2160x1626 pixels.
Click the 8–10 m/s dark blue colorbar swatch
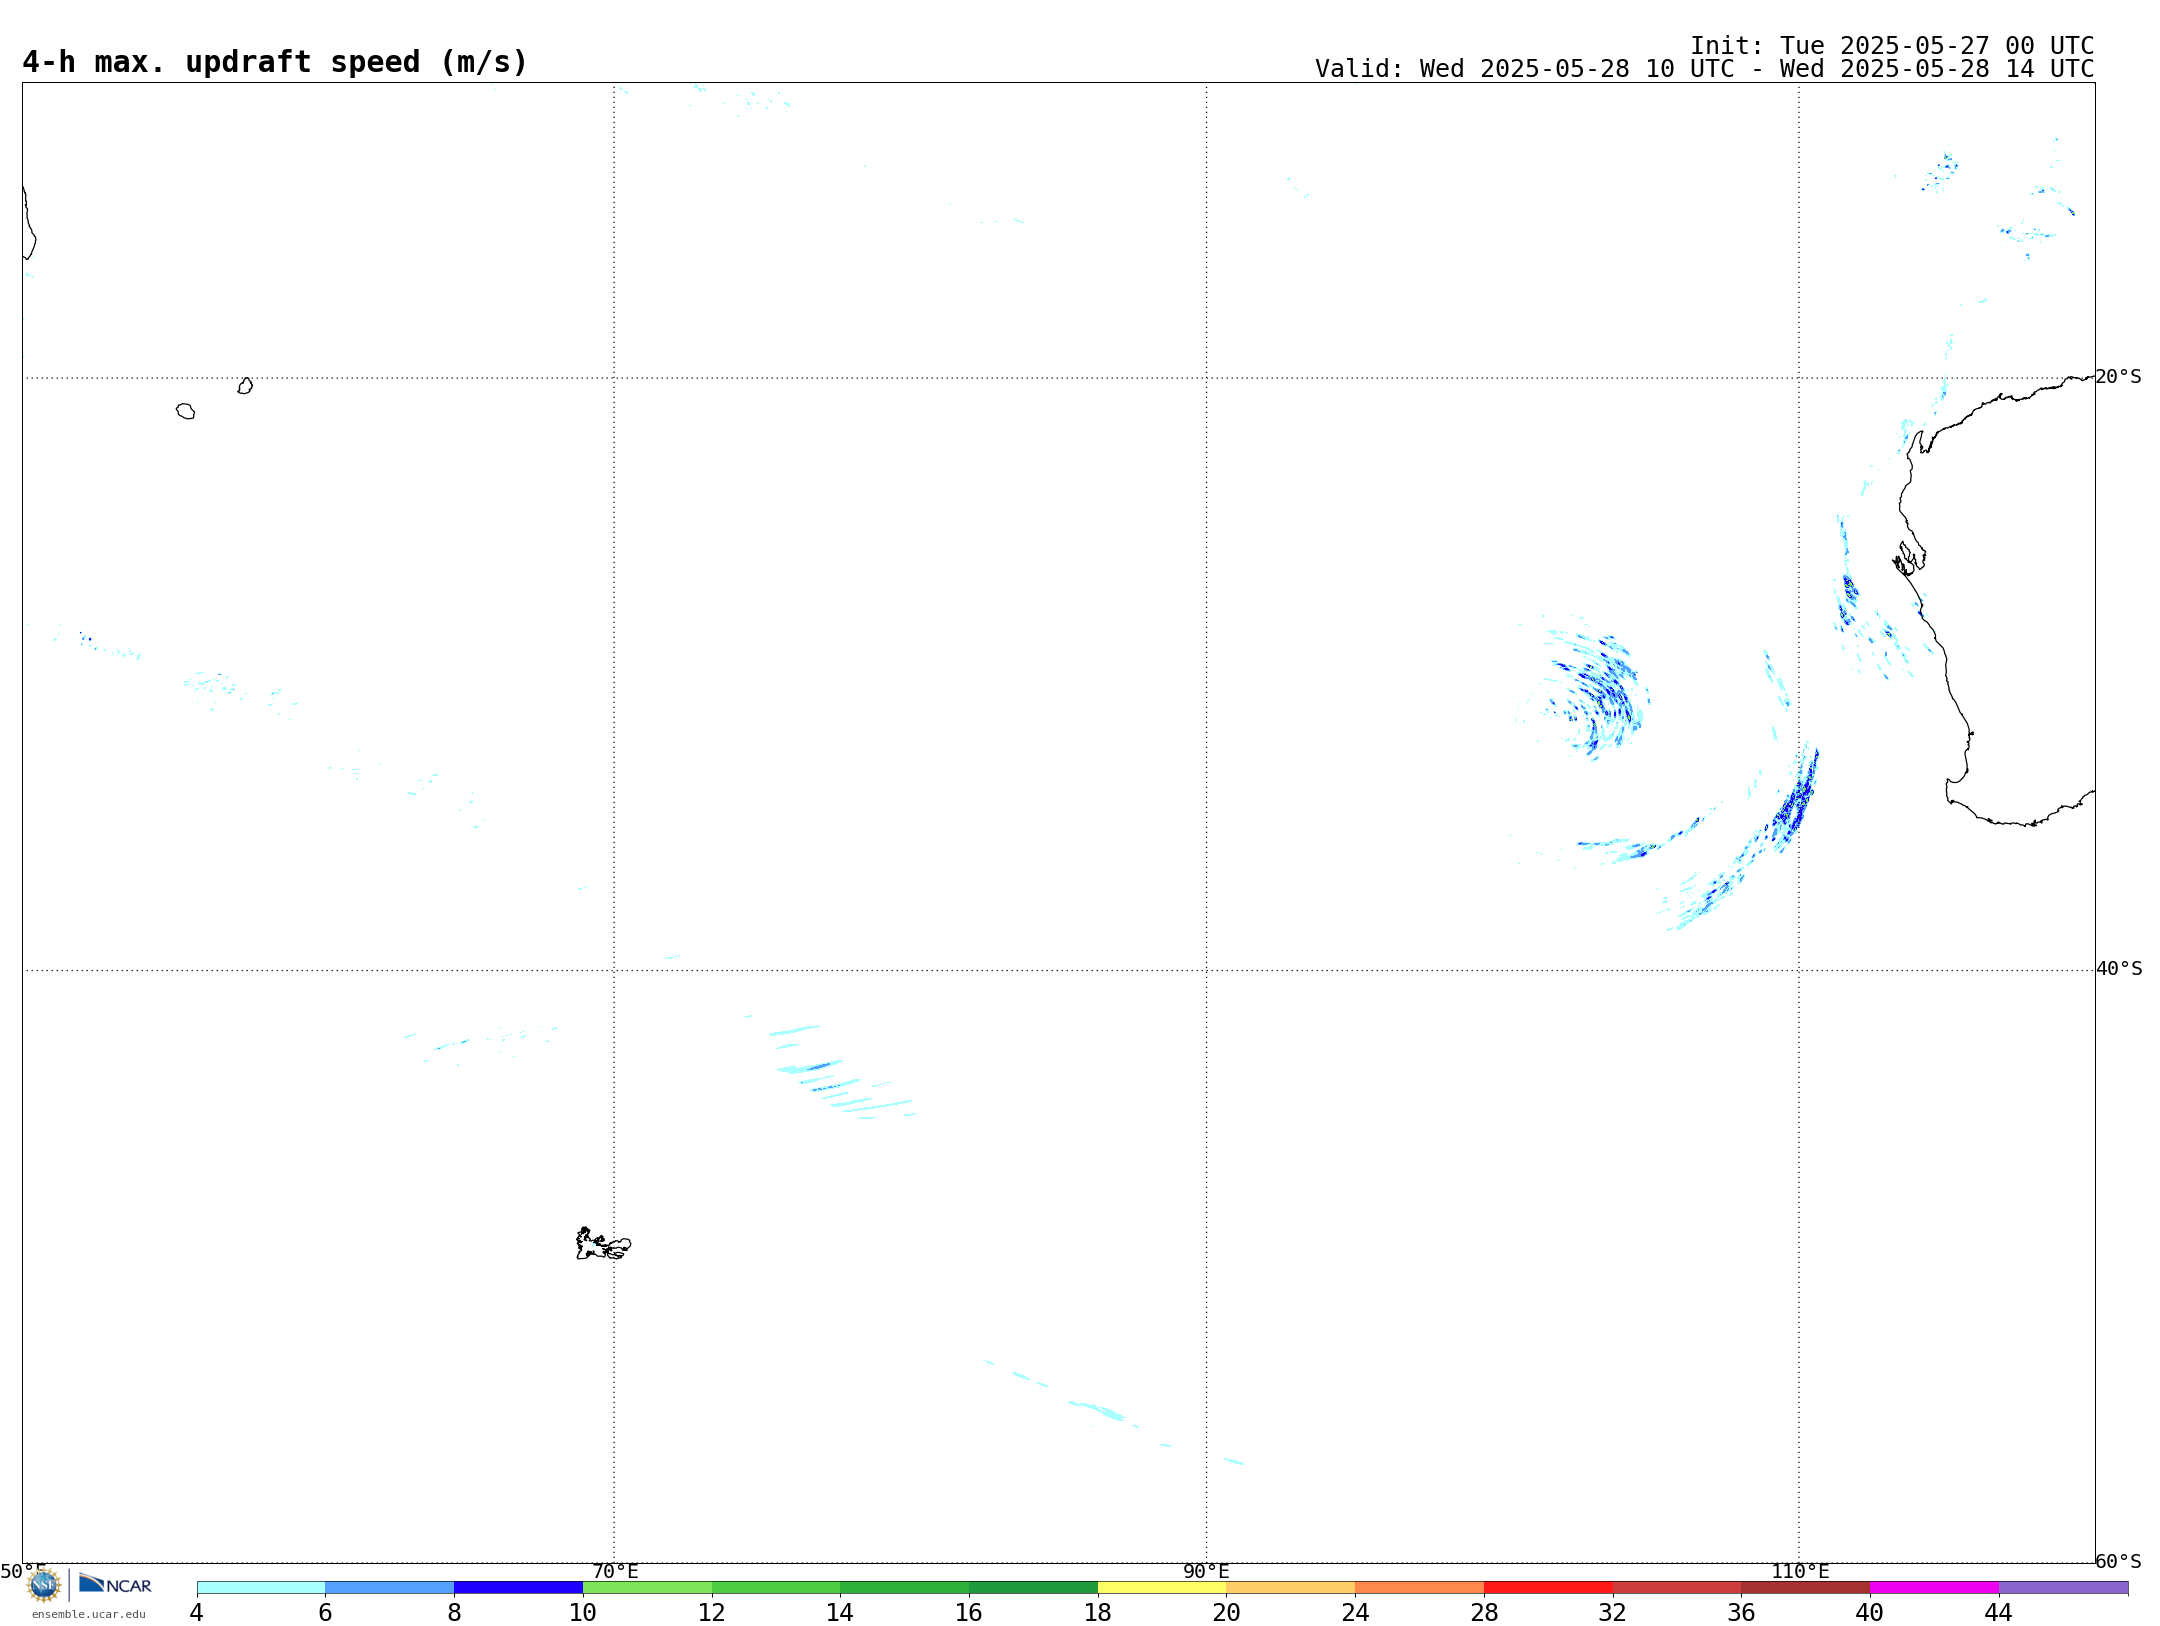click(518, 1588)
